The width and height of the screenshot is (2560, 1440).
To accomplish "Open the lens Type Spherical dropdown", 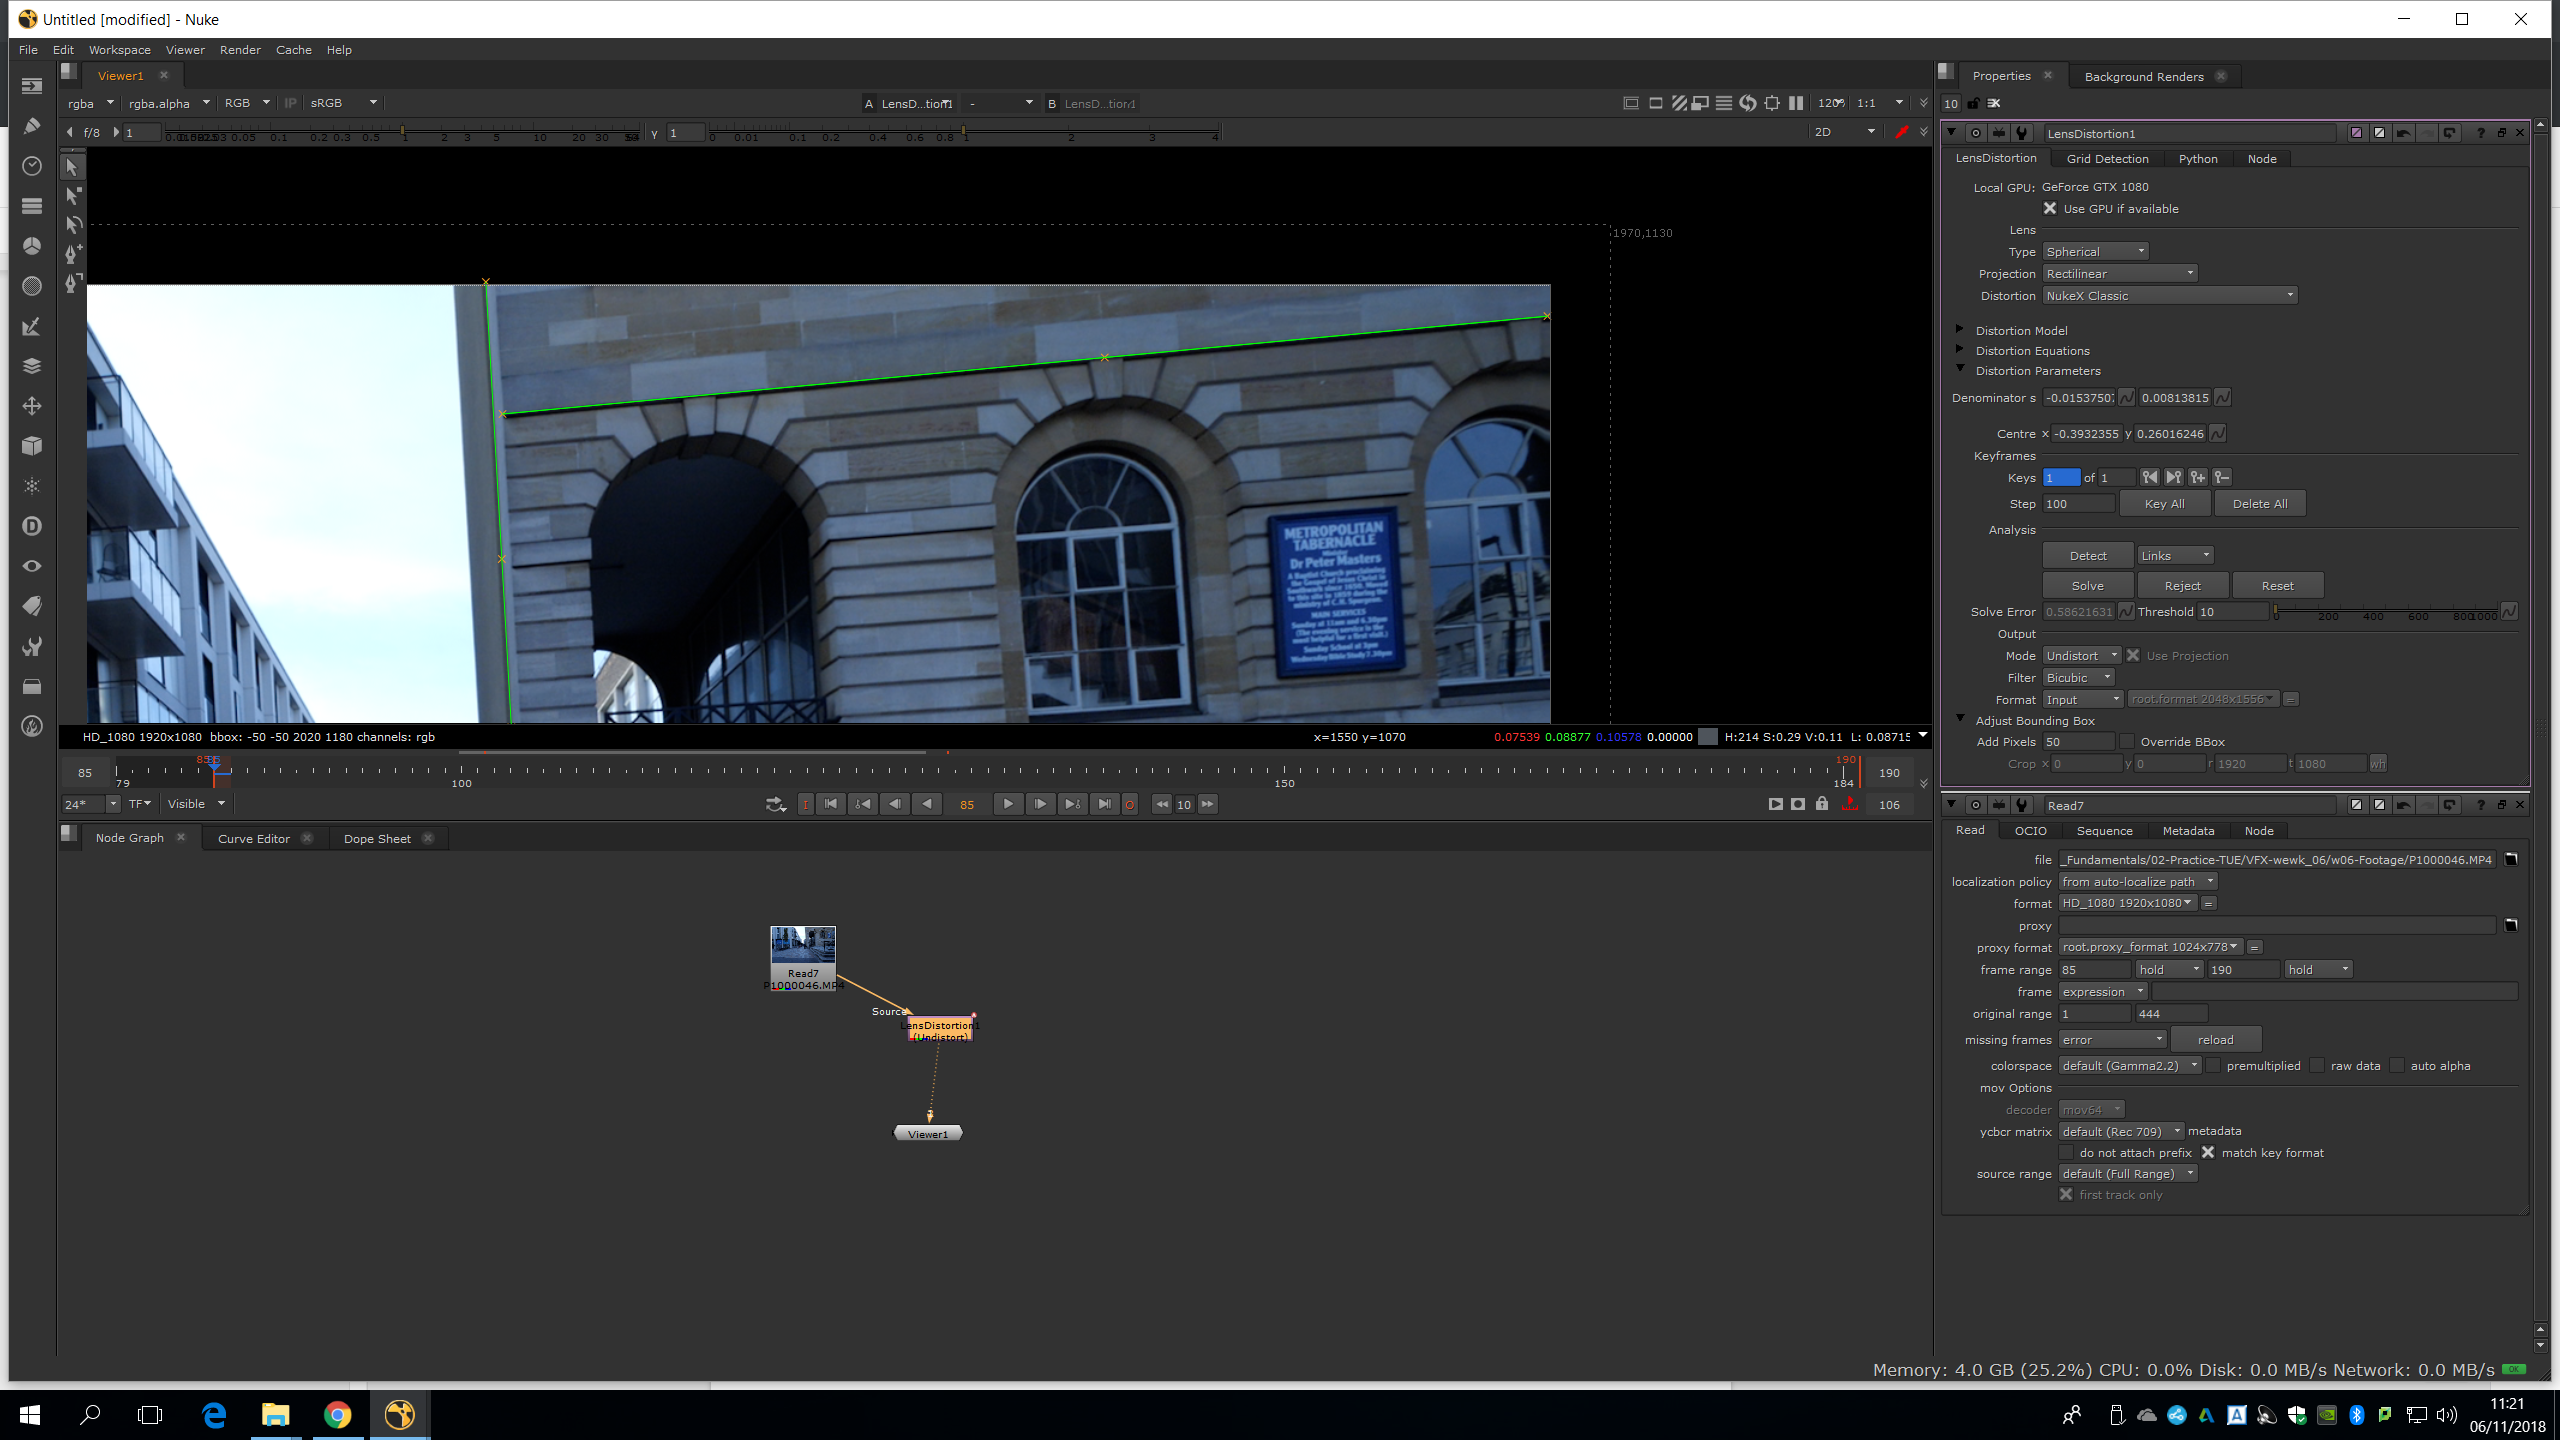I will pyautogui.click(x=2094, y=252).
